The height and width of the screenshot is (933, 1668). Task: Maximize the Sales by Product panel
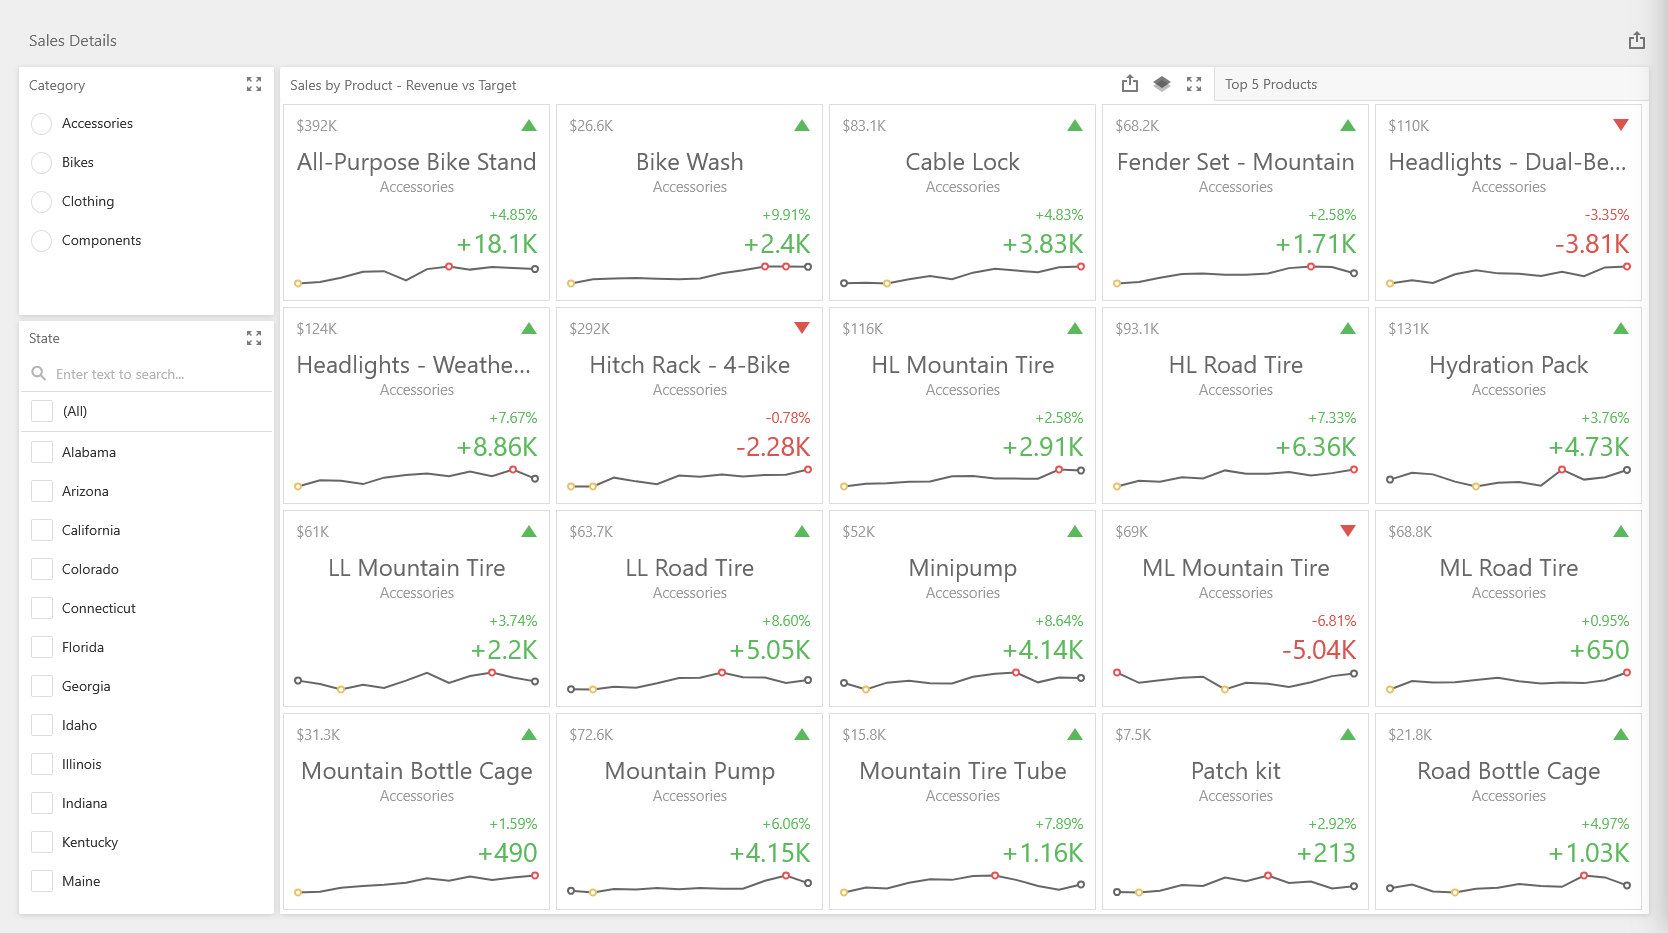click(x=1194, y=84)
